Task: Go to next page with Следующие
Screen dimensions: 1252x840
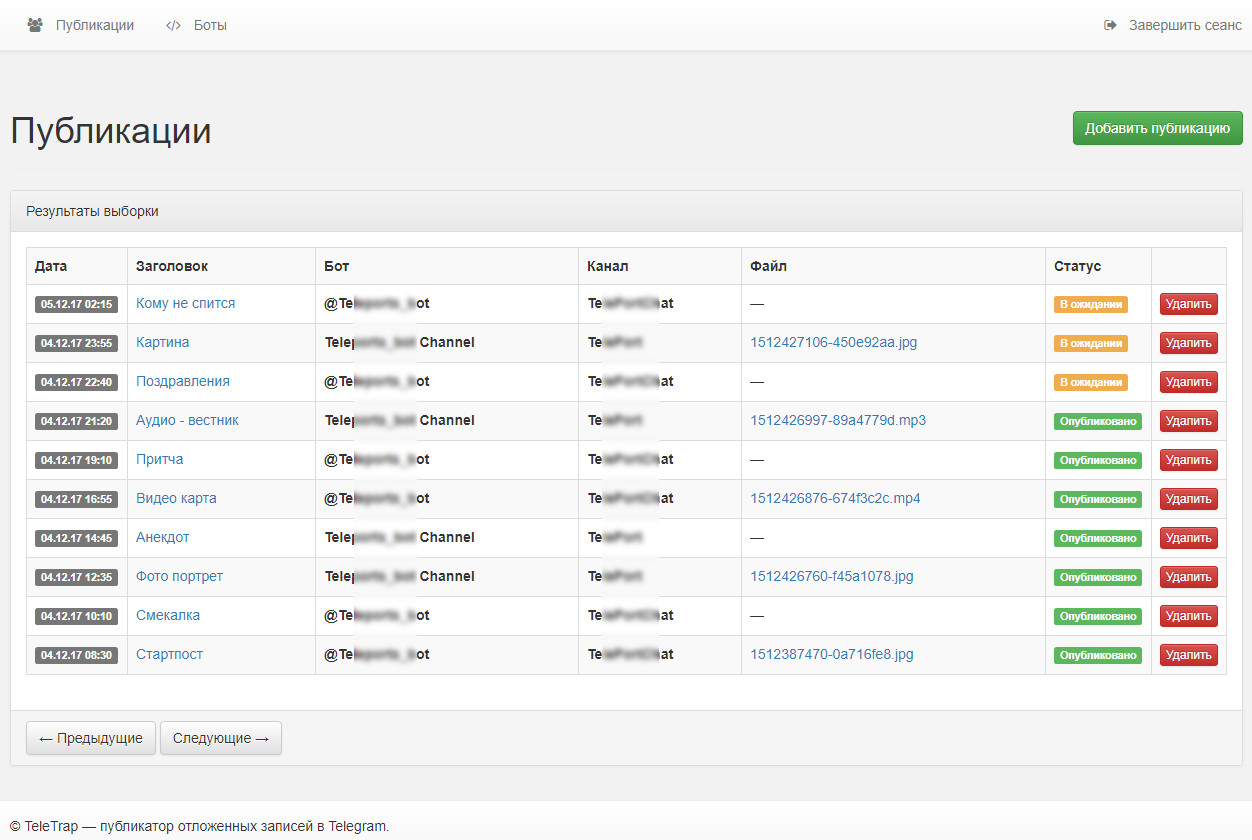Action: 221,738
